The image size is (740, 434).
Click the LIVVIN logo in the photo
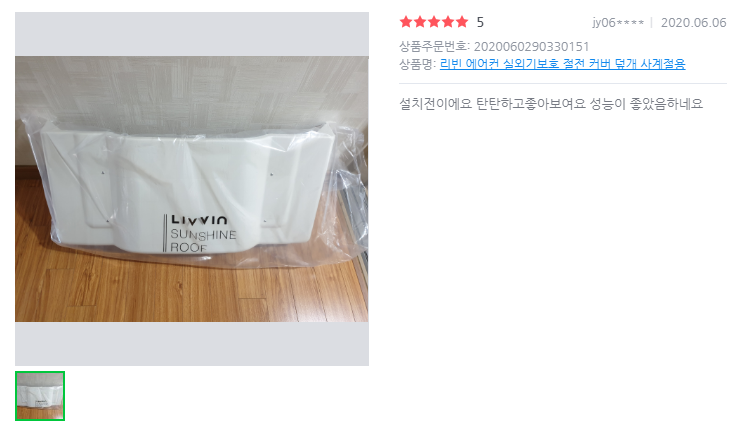coord(199,220)
